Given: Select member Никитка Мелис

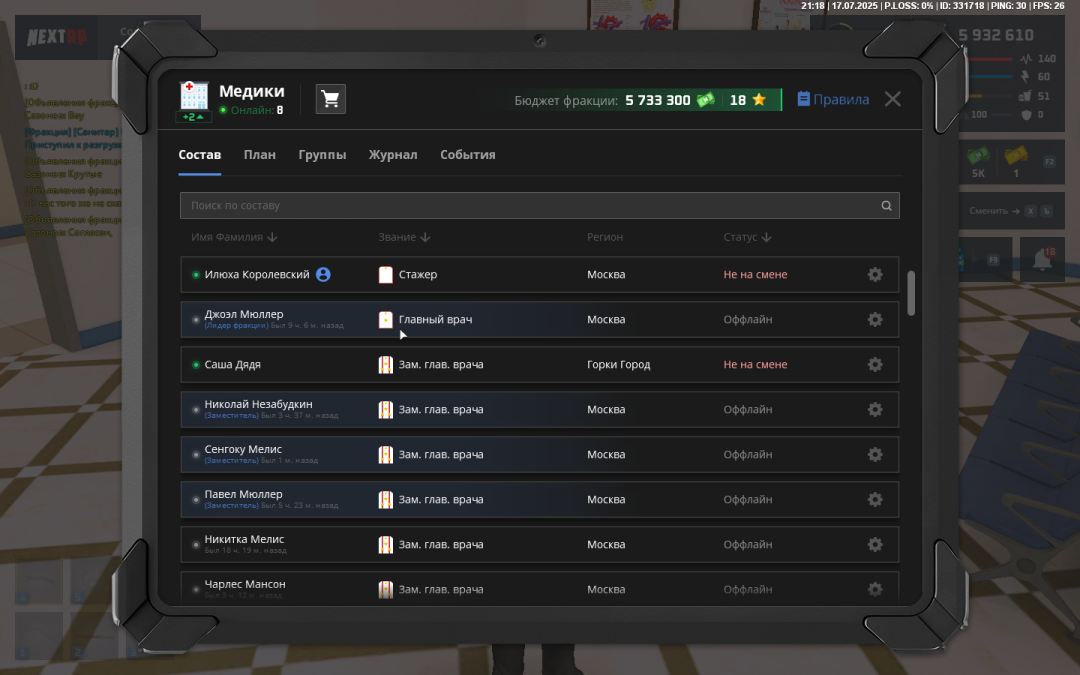Looking at the screenshot, I should pyautogui.click(x=245, y=539).
